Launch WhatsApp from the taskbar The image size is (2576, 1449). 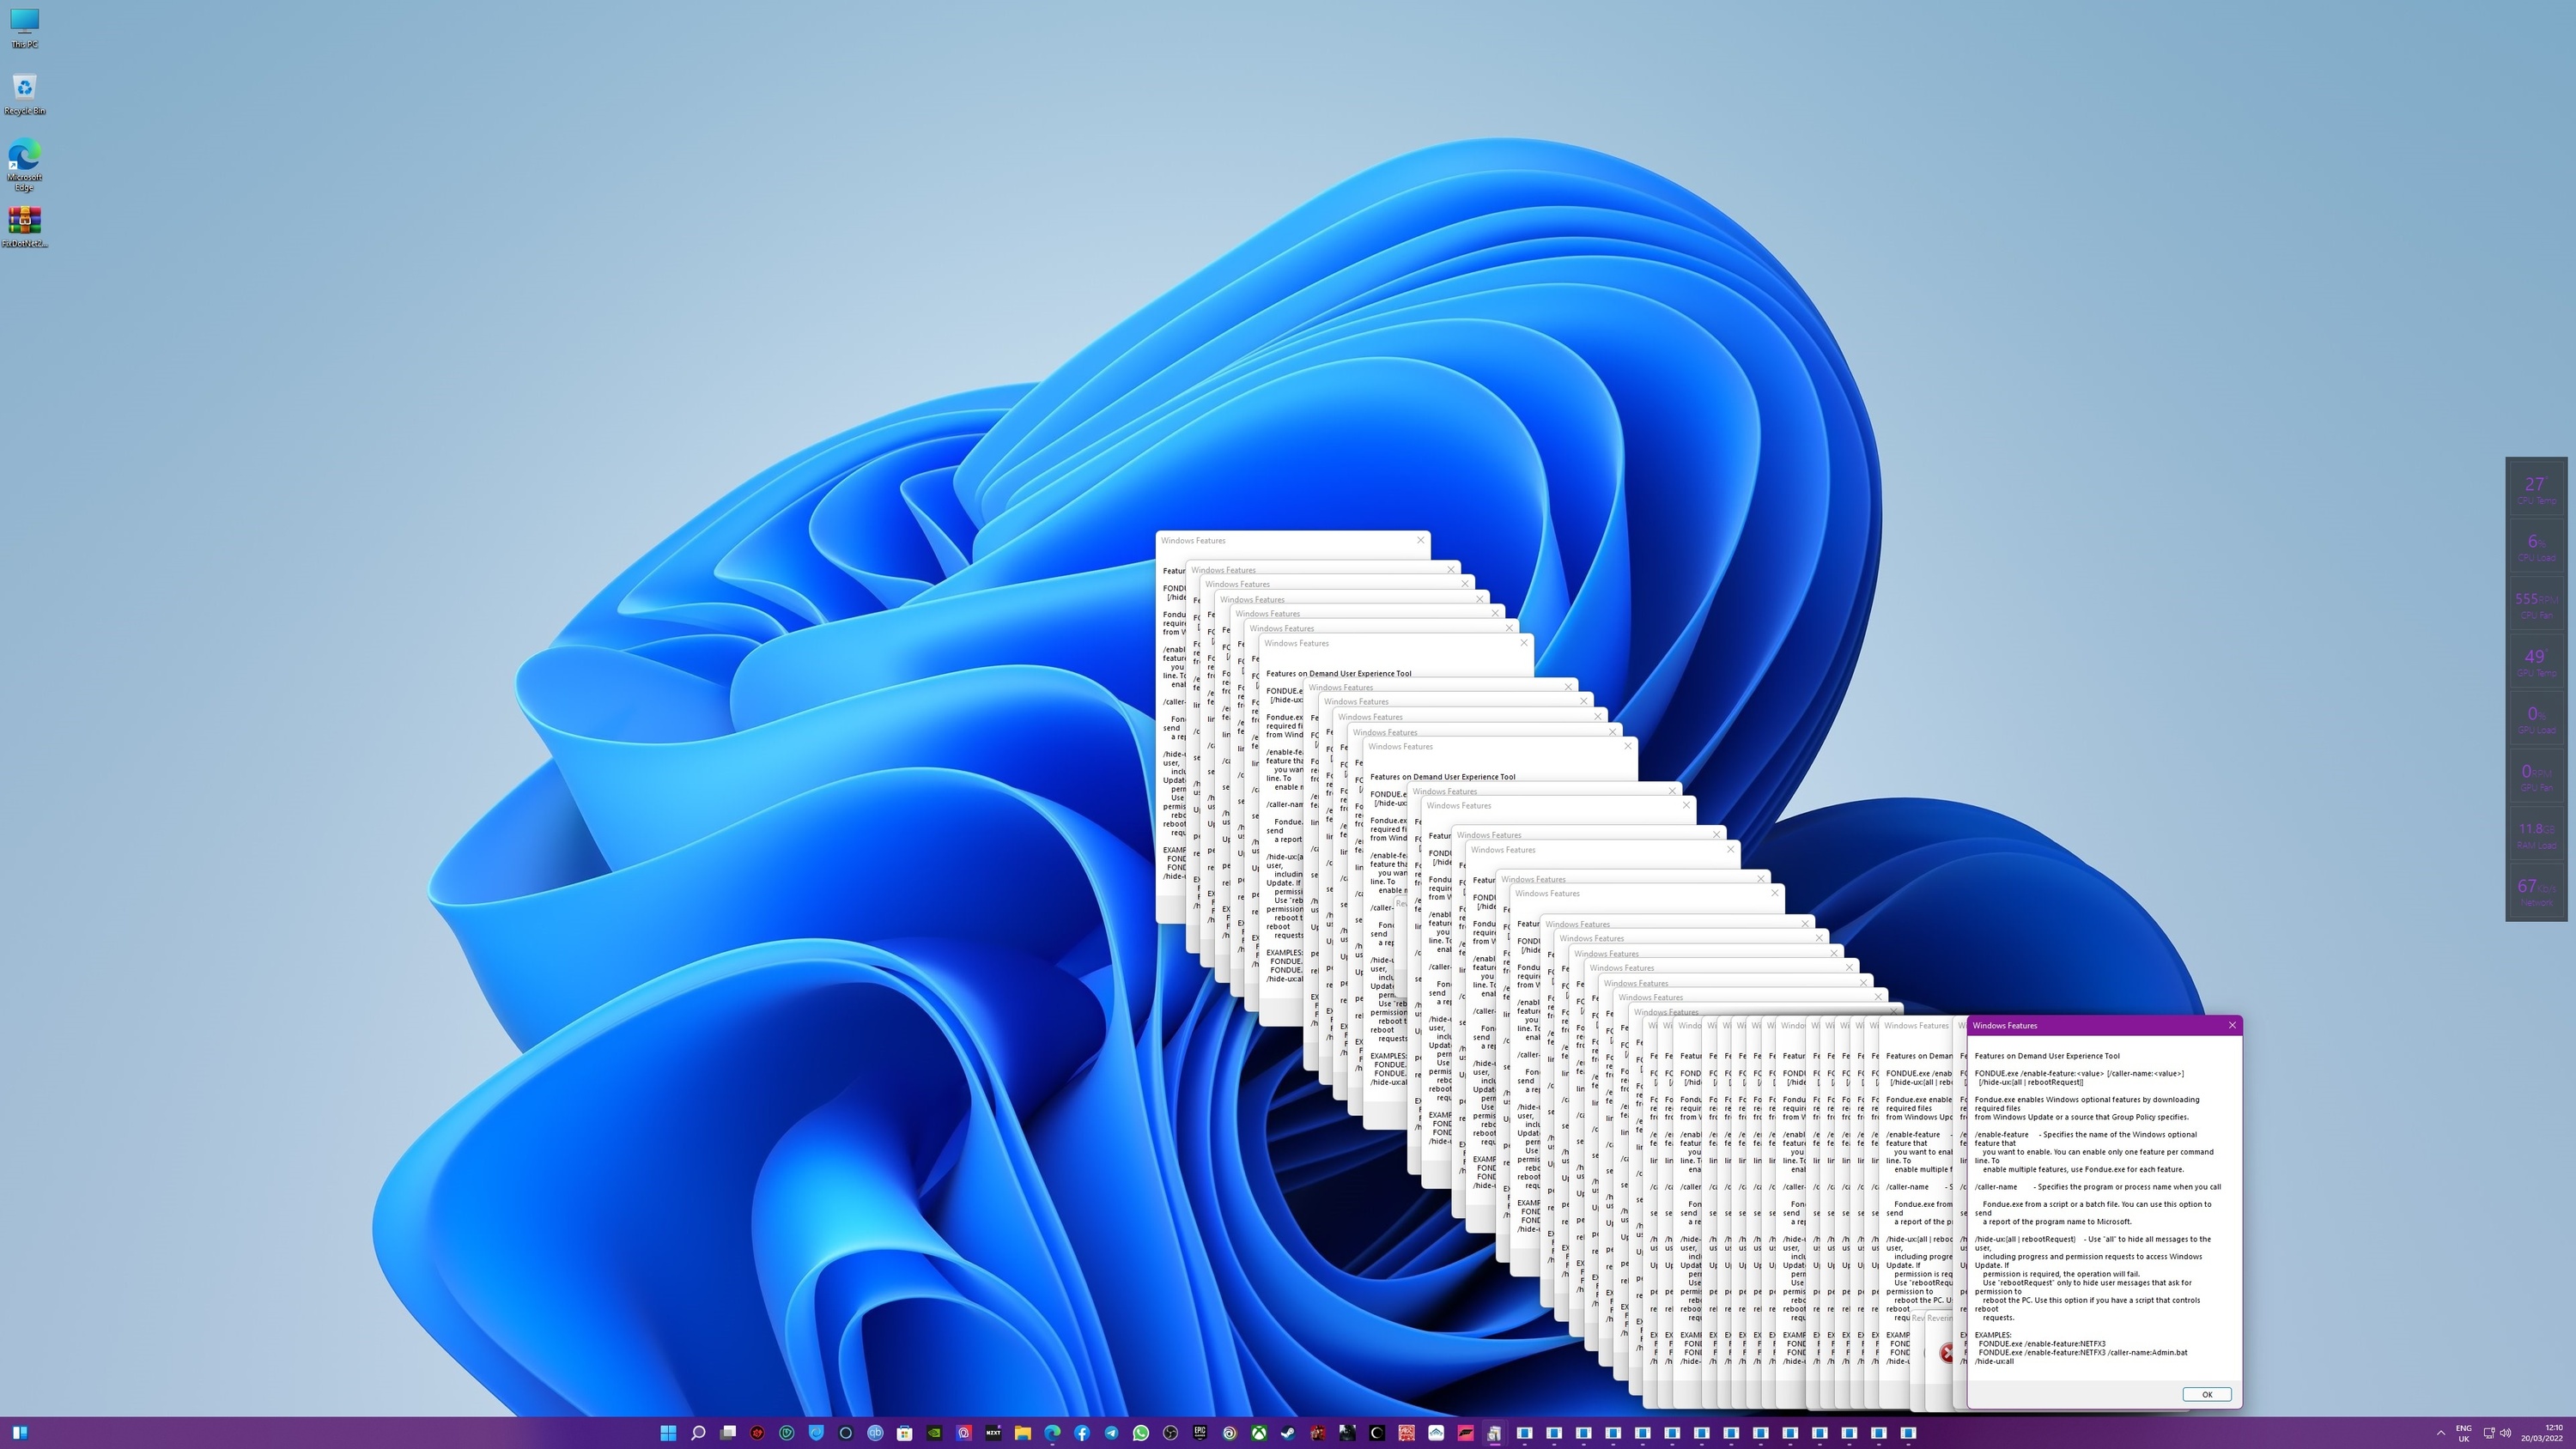tap(1141, 1433)
